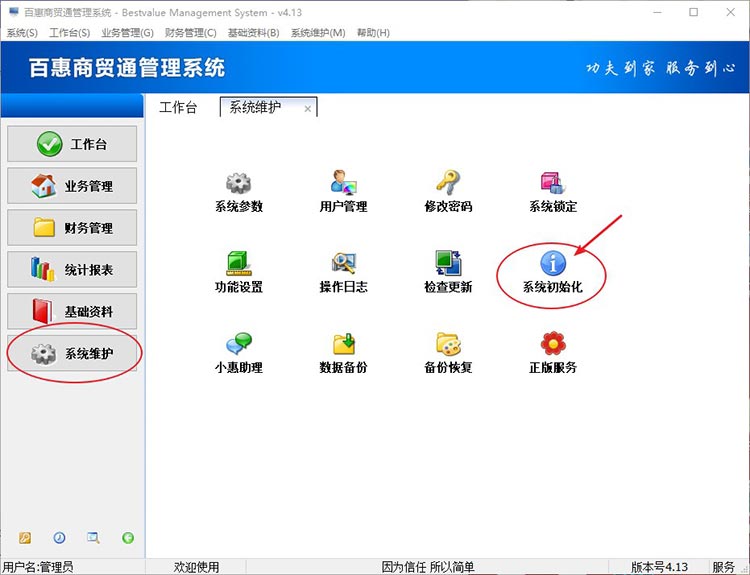Open the 工作台(S) menu
This screenshot has height=575, width=750.
pyautogui.click(x=69, y=33)
